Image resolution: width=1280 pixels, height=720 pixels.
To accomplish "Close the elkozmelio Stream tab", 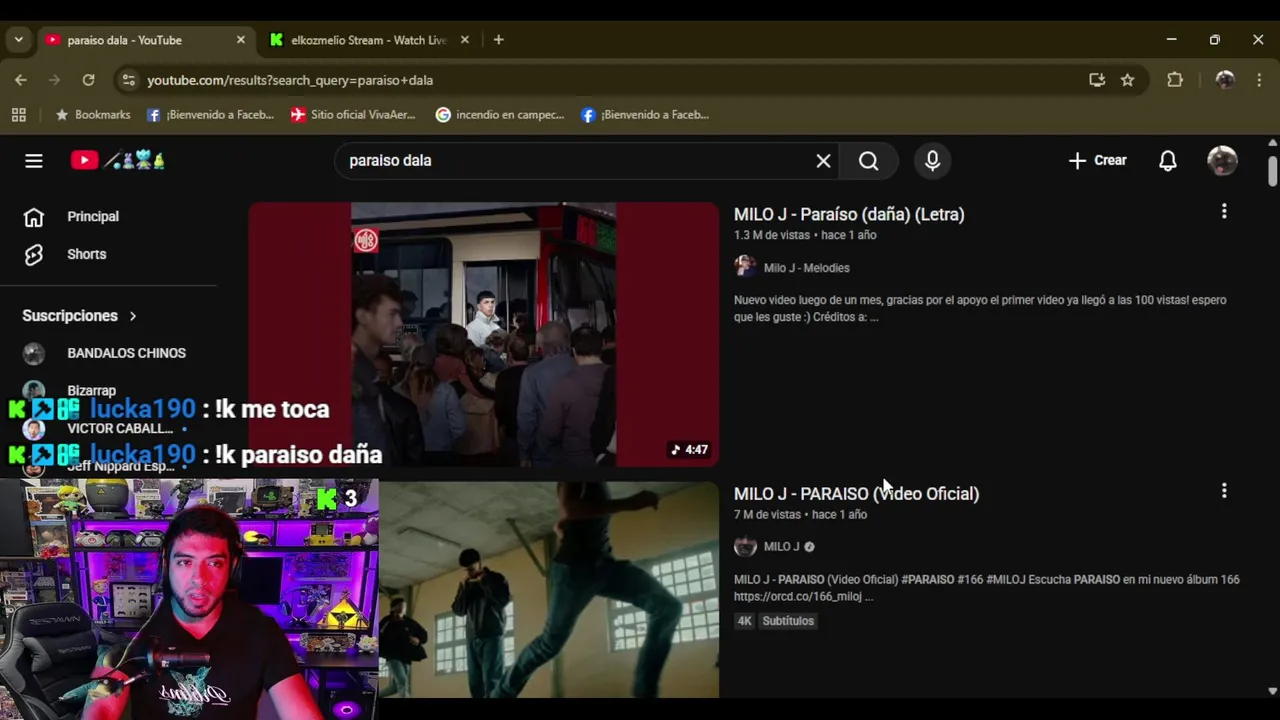I will [x=464, y=40].
